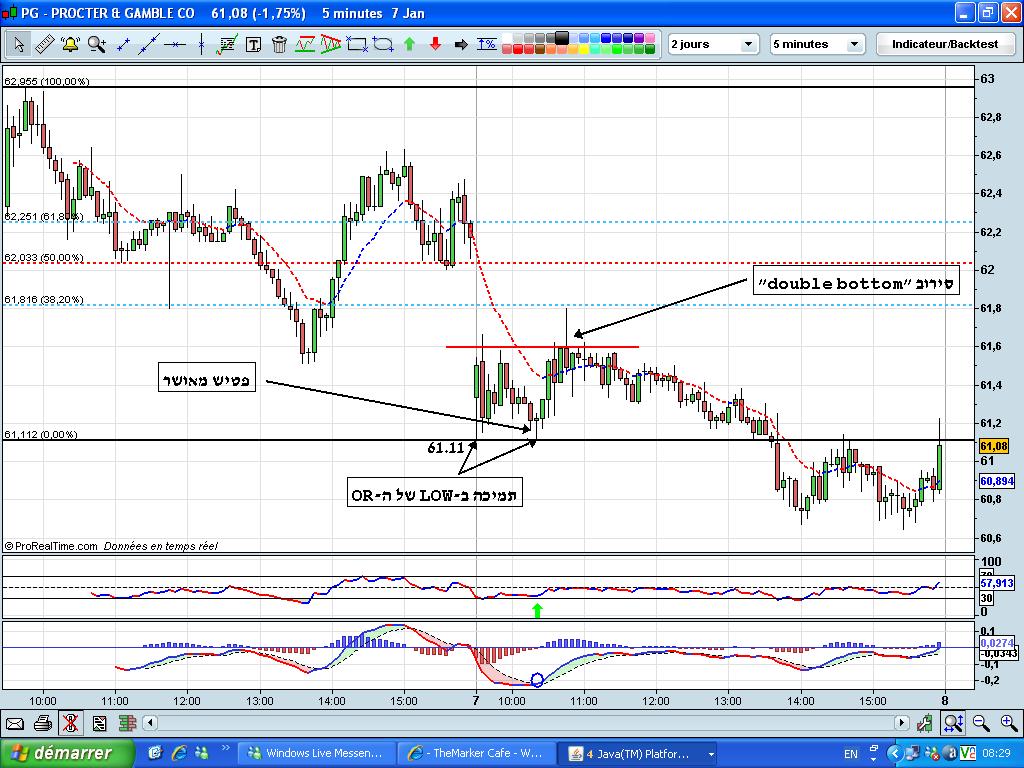
Task: Click the 'double bottom' annotation text box
Action: pos(856,280)
